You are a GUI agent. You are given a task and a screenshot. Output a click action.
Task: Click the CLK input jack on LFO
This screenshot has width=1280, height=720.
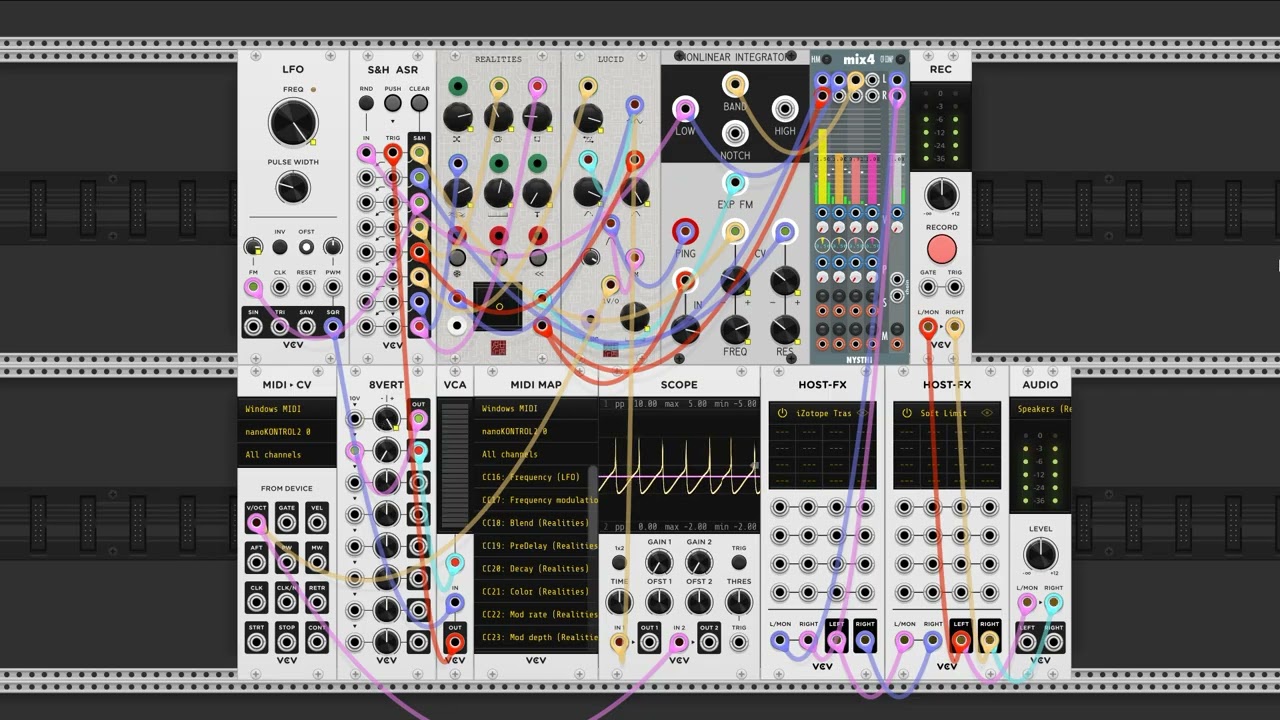tap(280, 288)
